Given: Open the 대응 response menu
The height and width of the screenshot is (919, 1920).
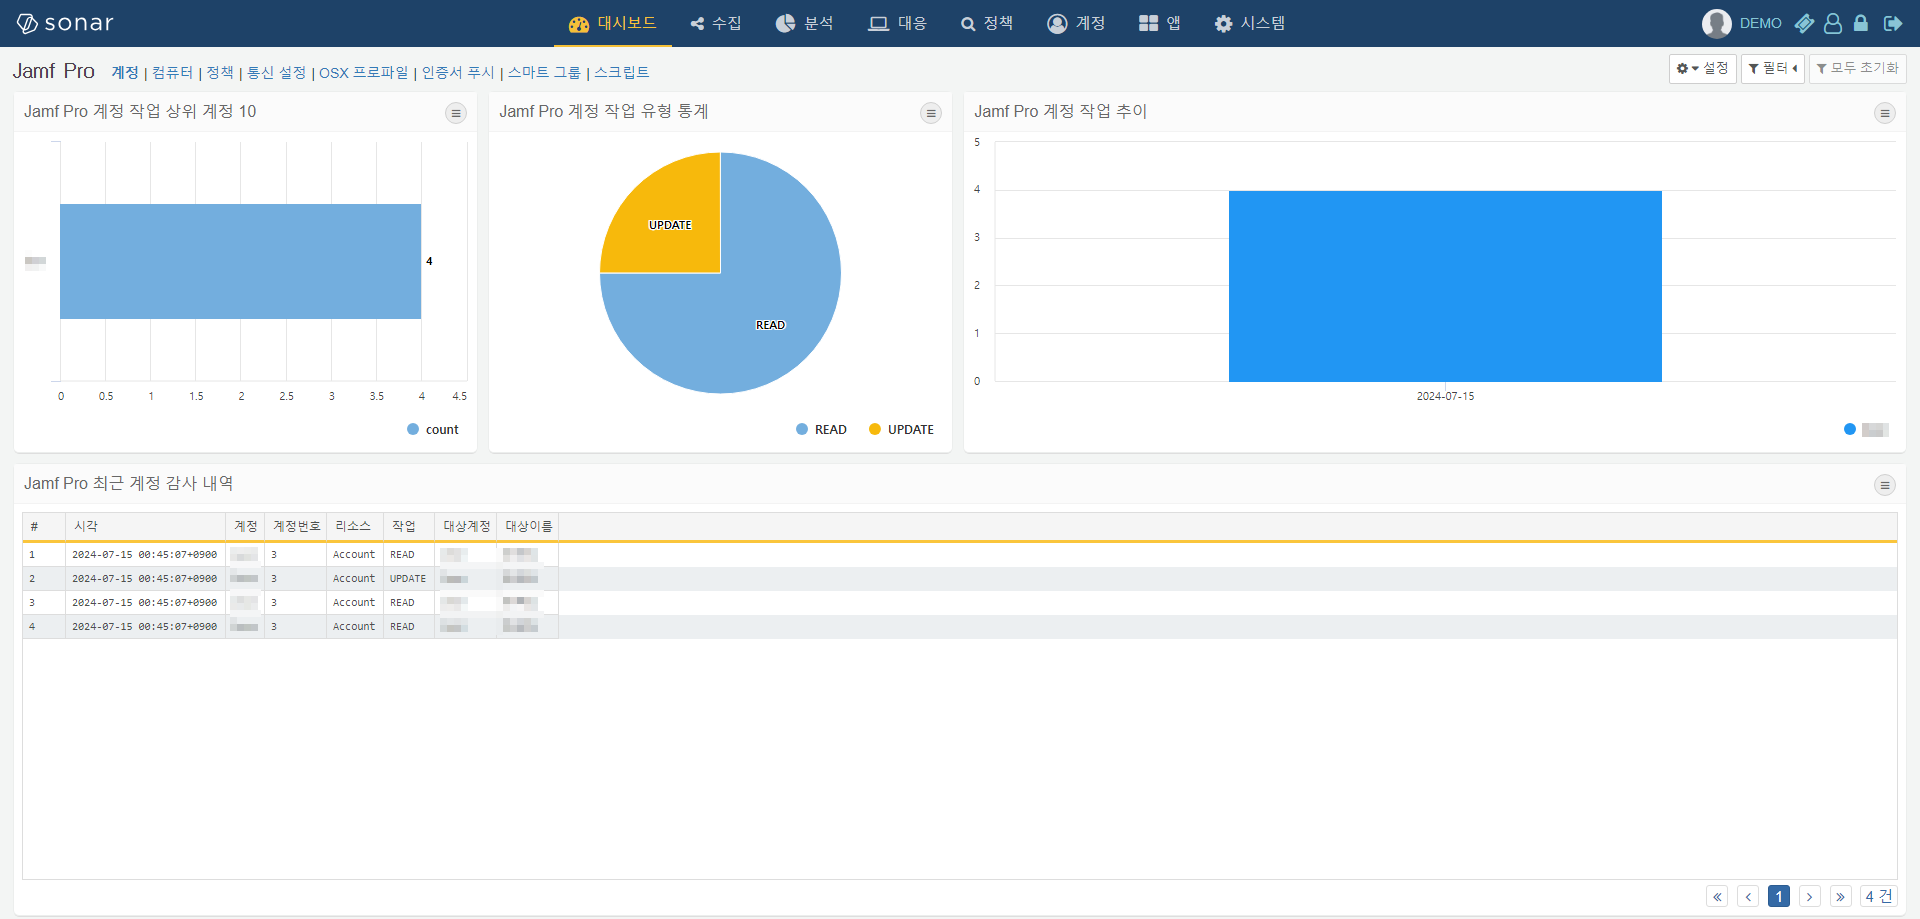Looking at the screenshot, I should (897, 23).
